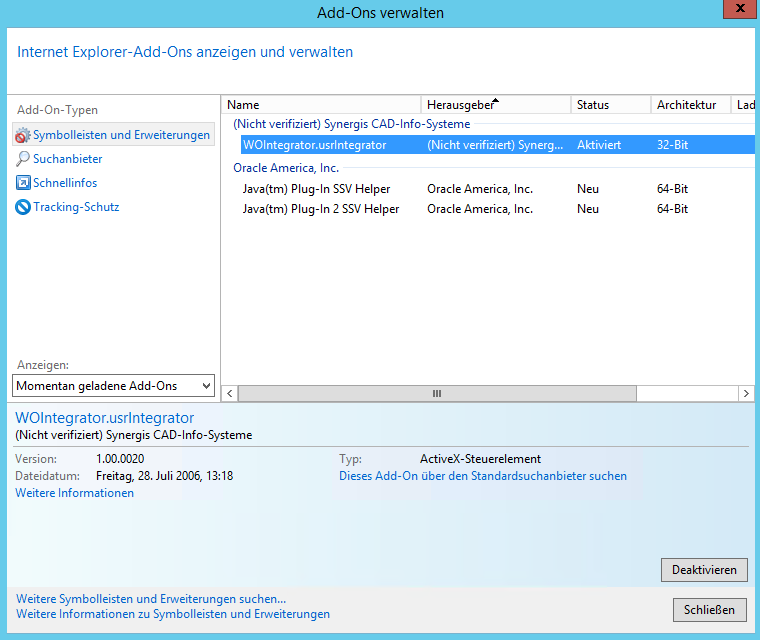The width and height of the screenshot is (760, 640).
Task: Select the WOIntegrator.usrIntegrator row
Action: (498, 145)
